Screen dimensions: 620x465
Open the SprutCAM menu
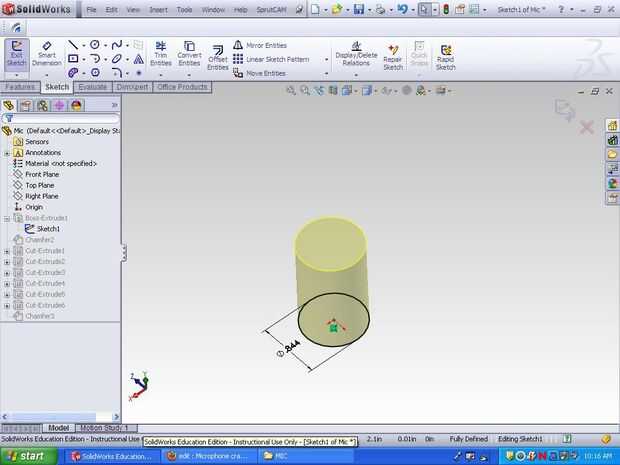pyautogui.click(x=271, y=9)
